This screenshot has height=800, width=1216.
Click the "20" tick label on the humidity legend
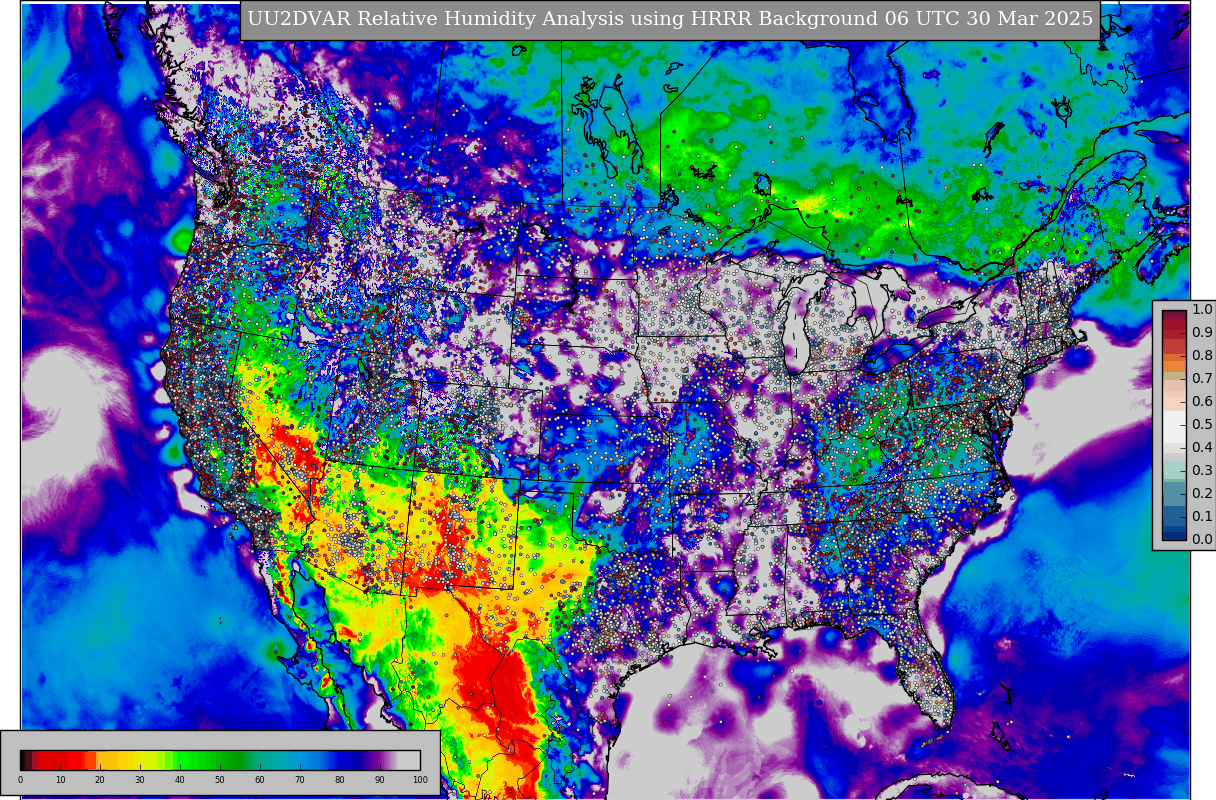click(x=100, y=780)
